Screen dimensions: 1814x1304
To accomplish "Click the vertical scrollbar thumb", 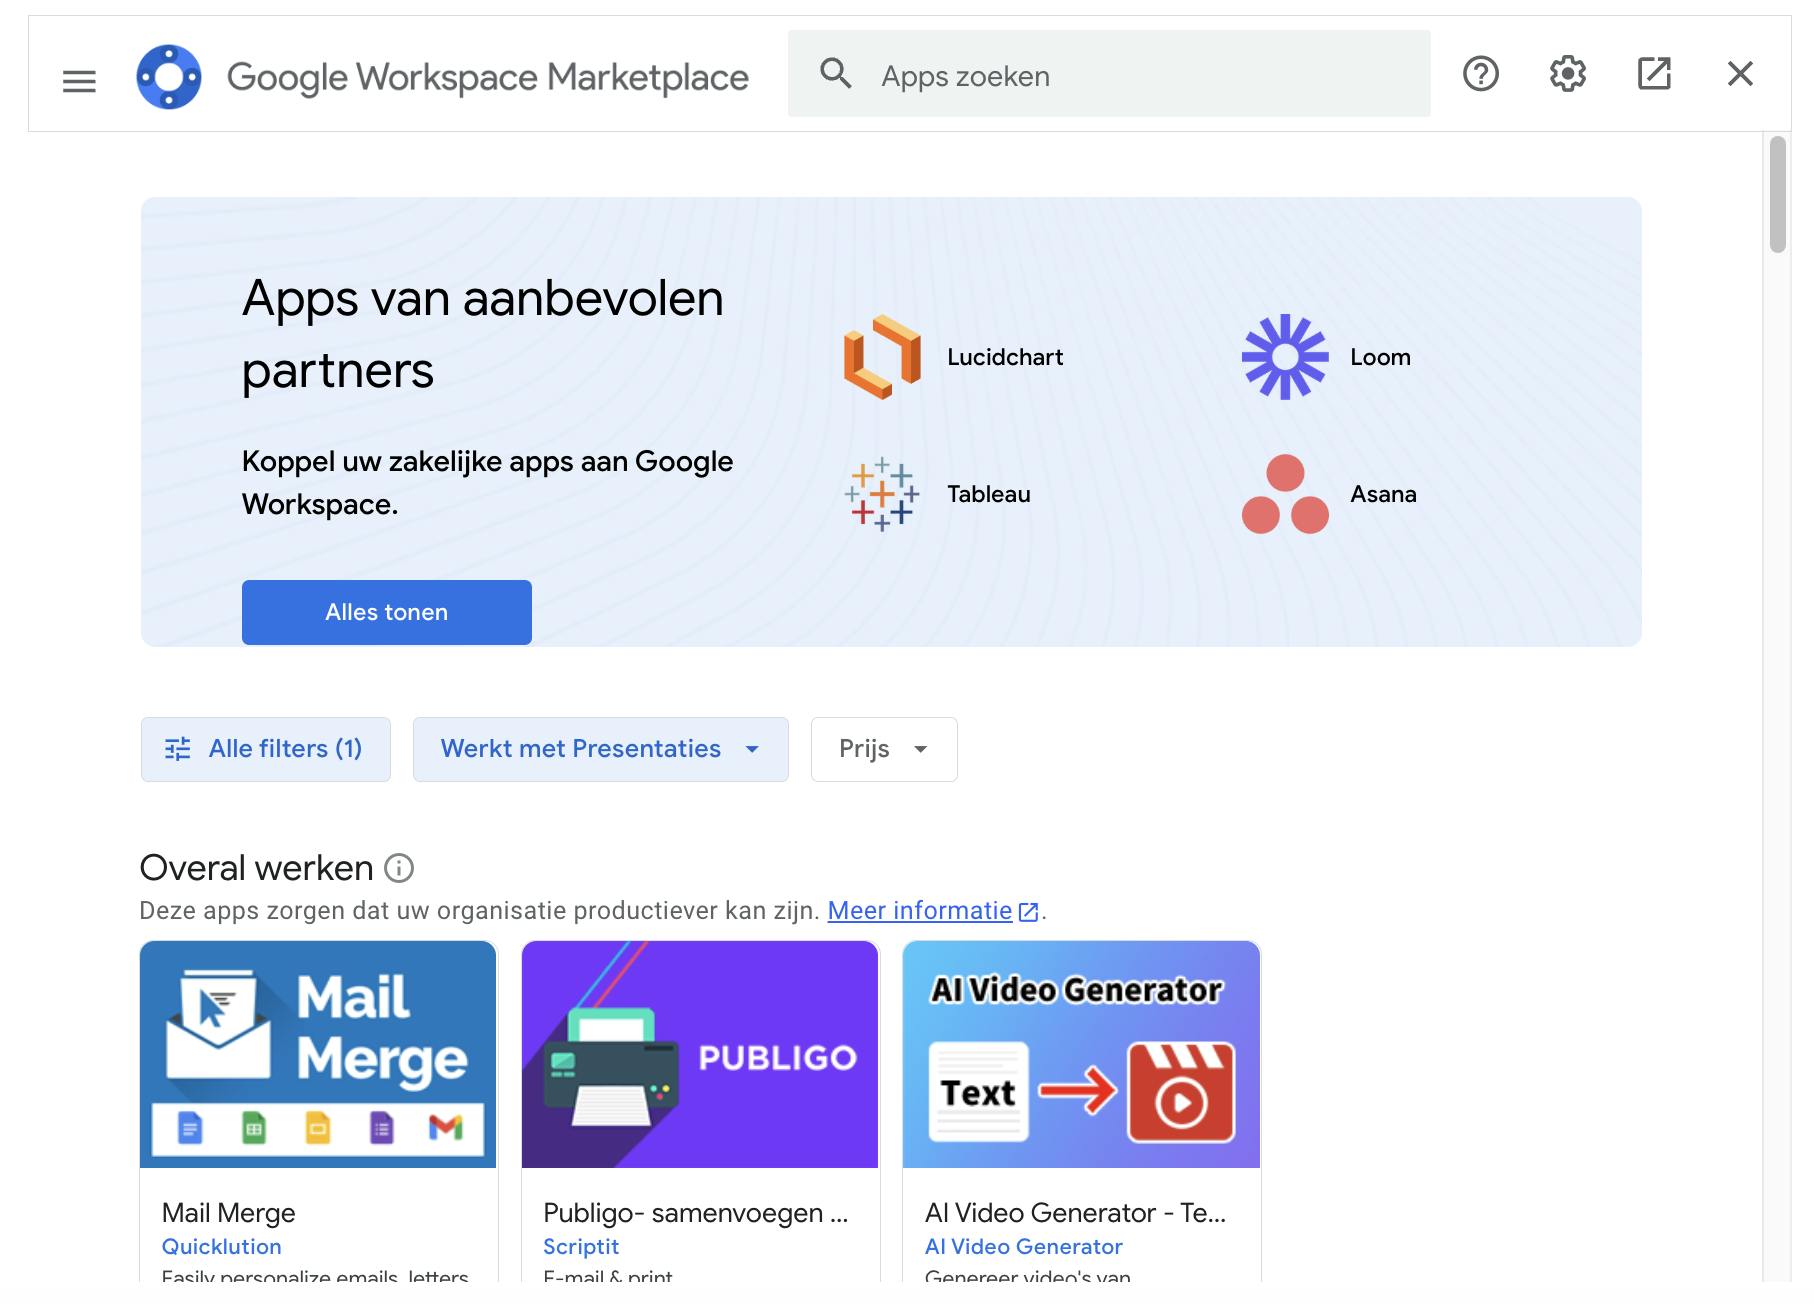I will pos(1777,194).
